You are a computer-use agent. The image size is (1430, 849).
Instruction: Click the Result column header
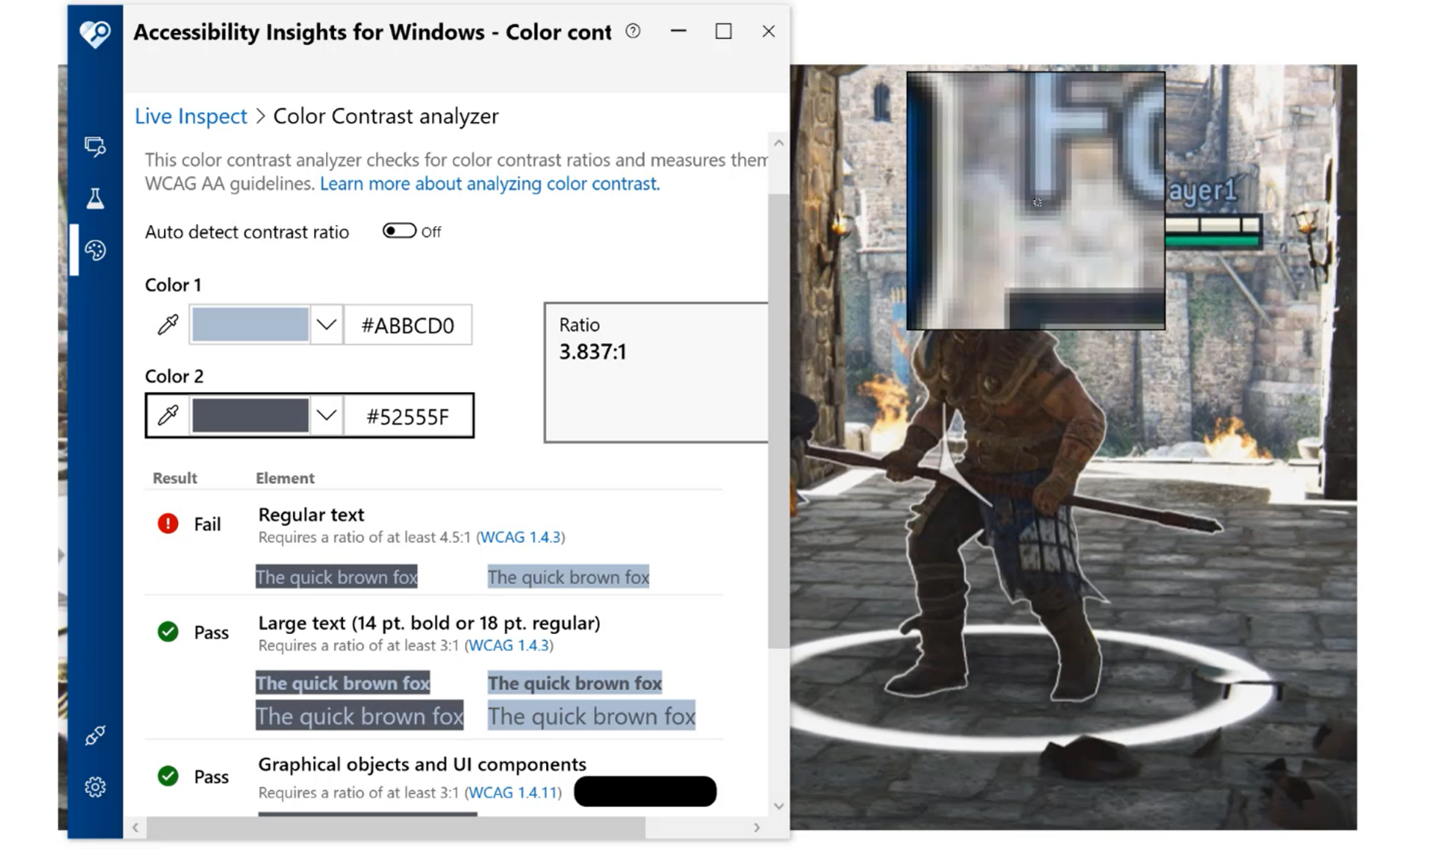pos(175,478)
